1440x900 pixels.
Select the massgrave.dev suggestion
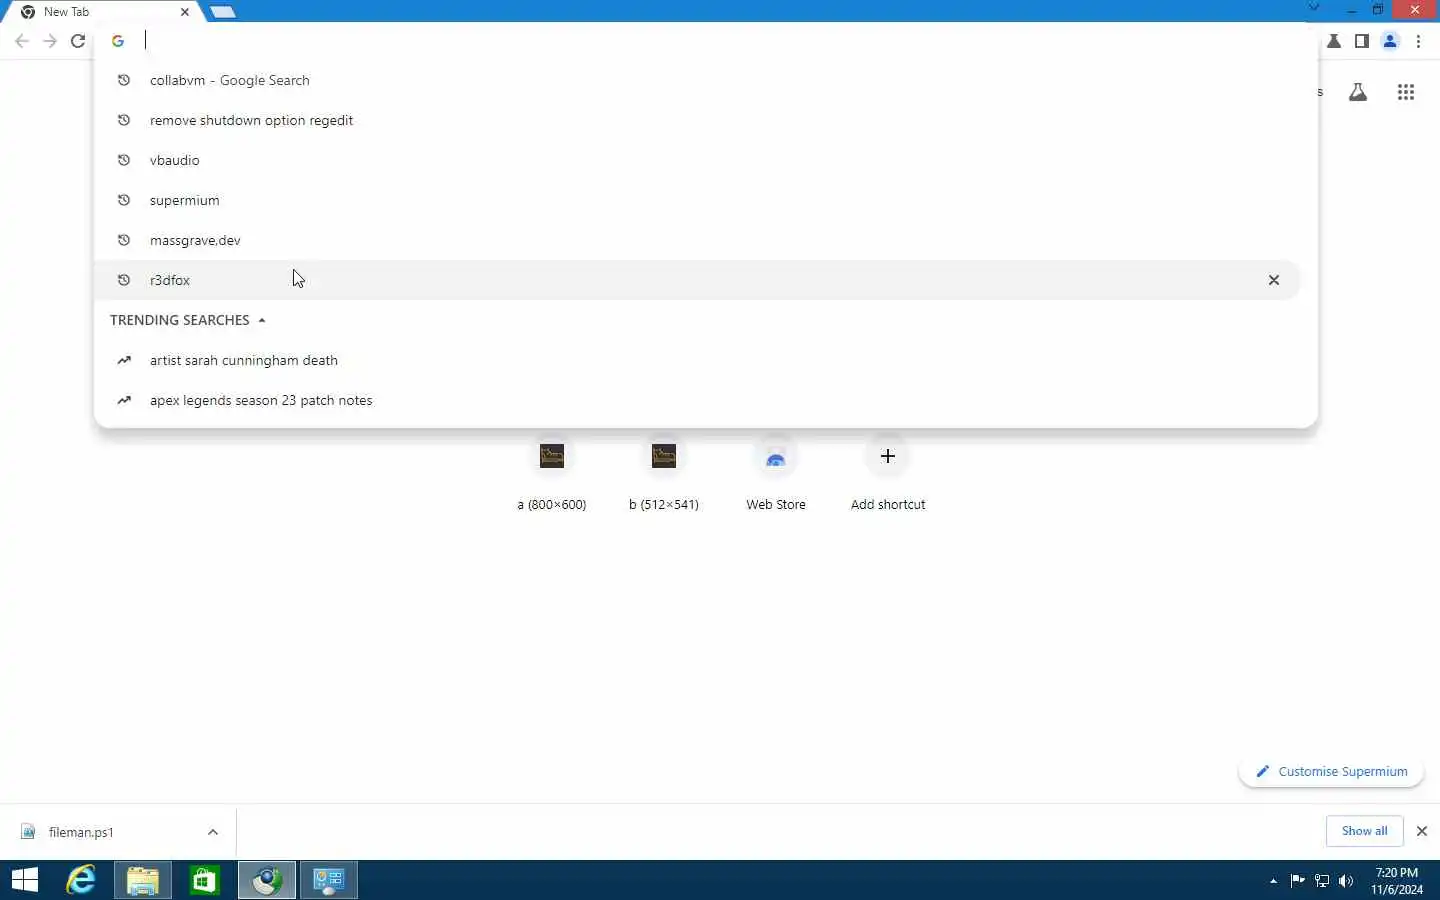tap(697, 240)
